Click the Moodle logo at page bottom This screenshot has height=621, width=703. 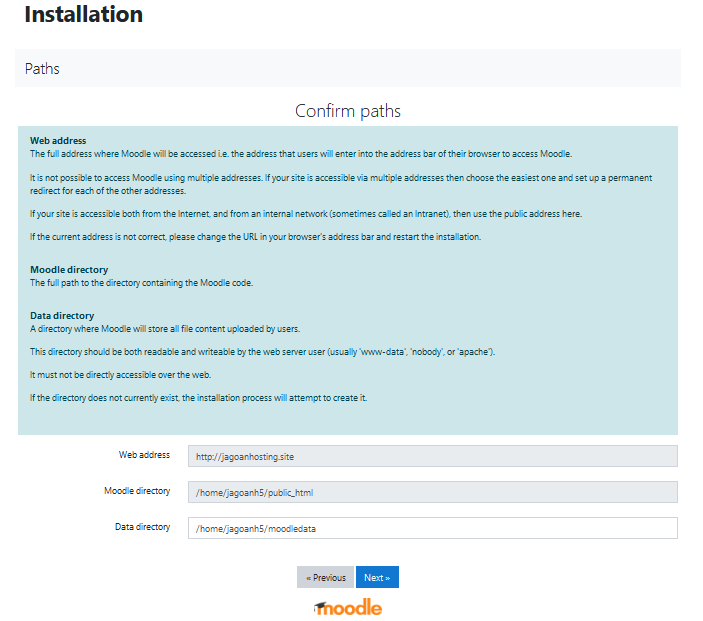click(348, 608)
